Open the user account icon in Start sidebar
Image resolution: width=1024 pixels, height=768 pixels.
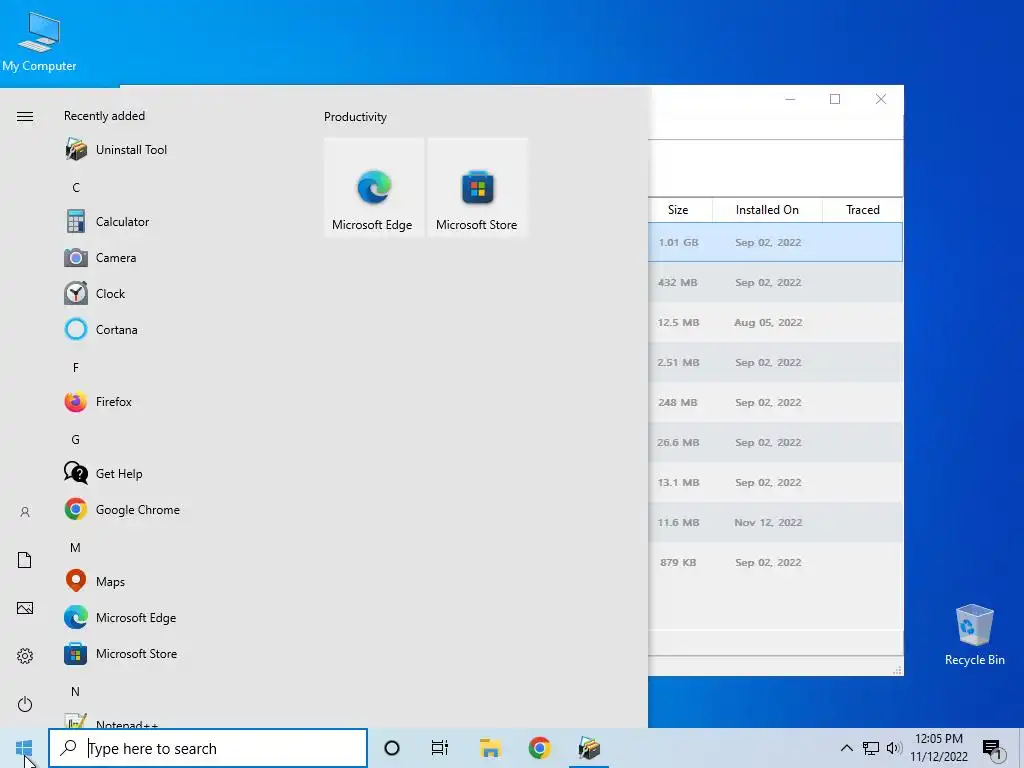pyautogui.click(x=25, y=512)
